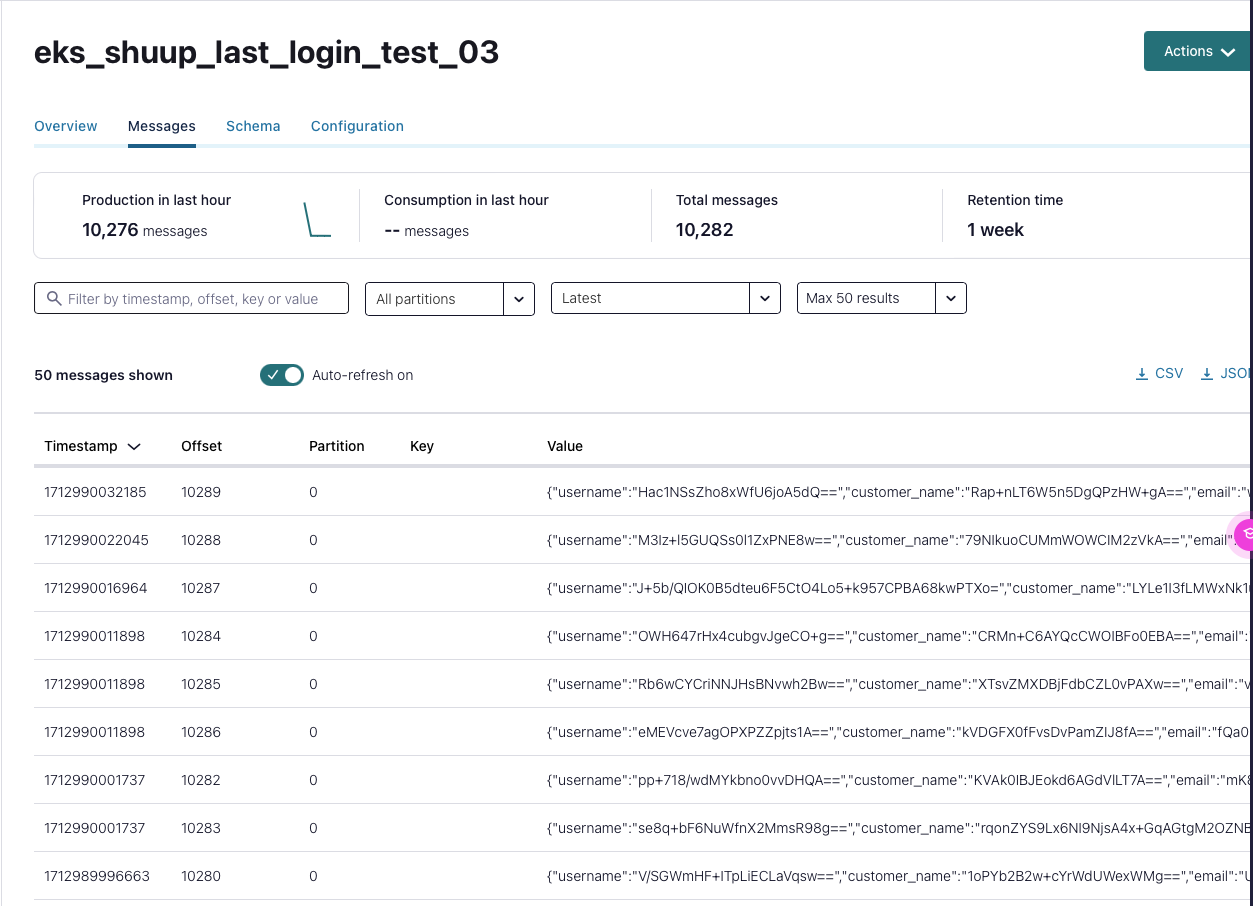Toggle the Auto-refresh switch off
Viewport: 1253px width, 906px height.
coord(282,375)
